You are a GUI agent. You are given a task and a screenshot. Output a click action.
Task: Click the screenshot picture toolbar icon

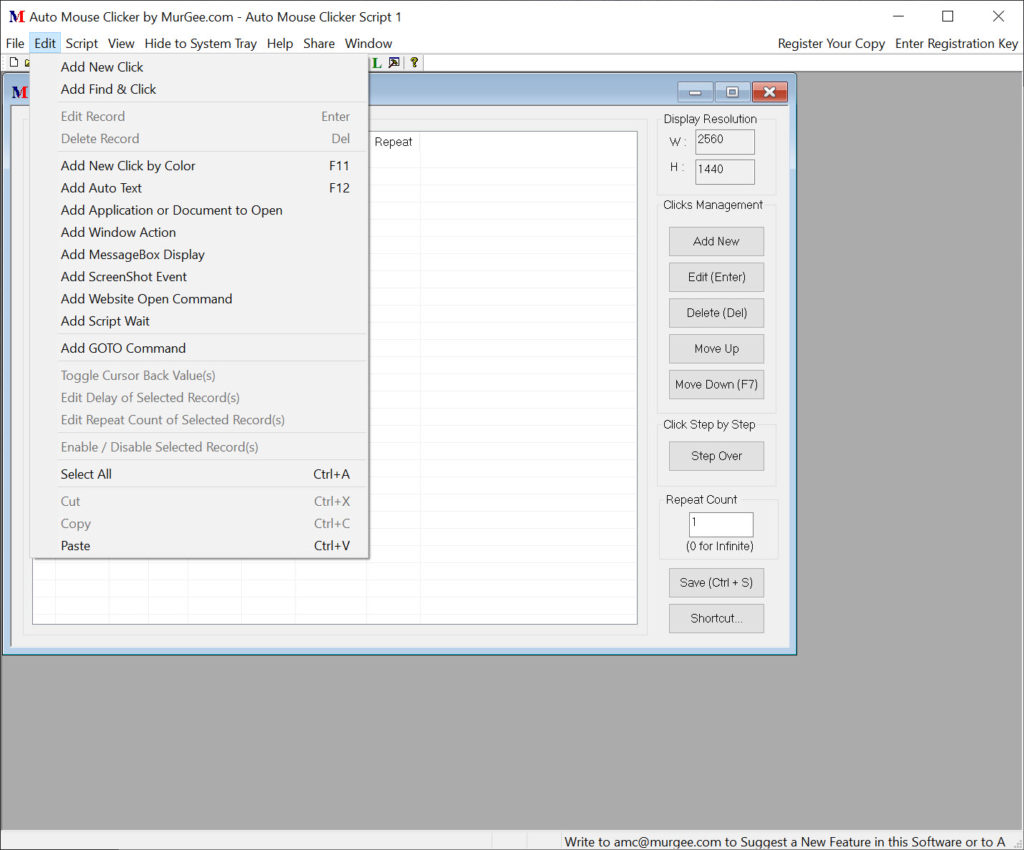[x=394, y=63]
